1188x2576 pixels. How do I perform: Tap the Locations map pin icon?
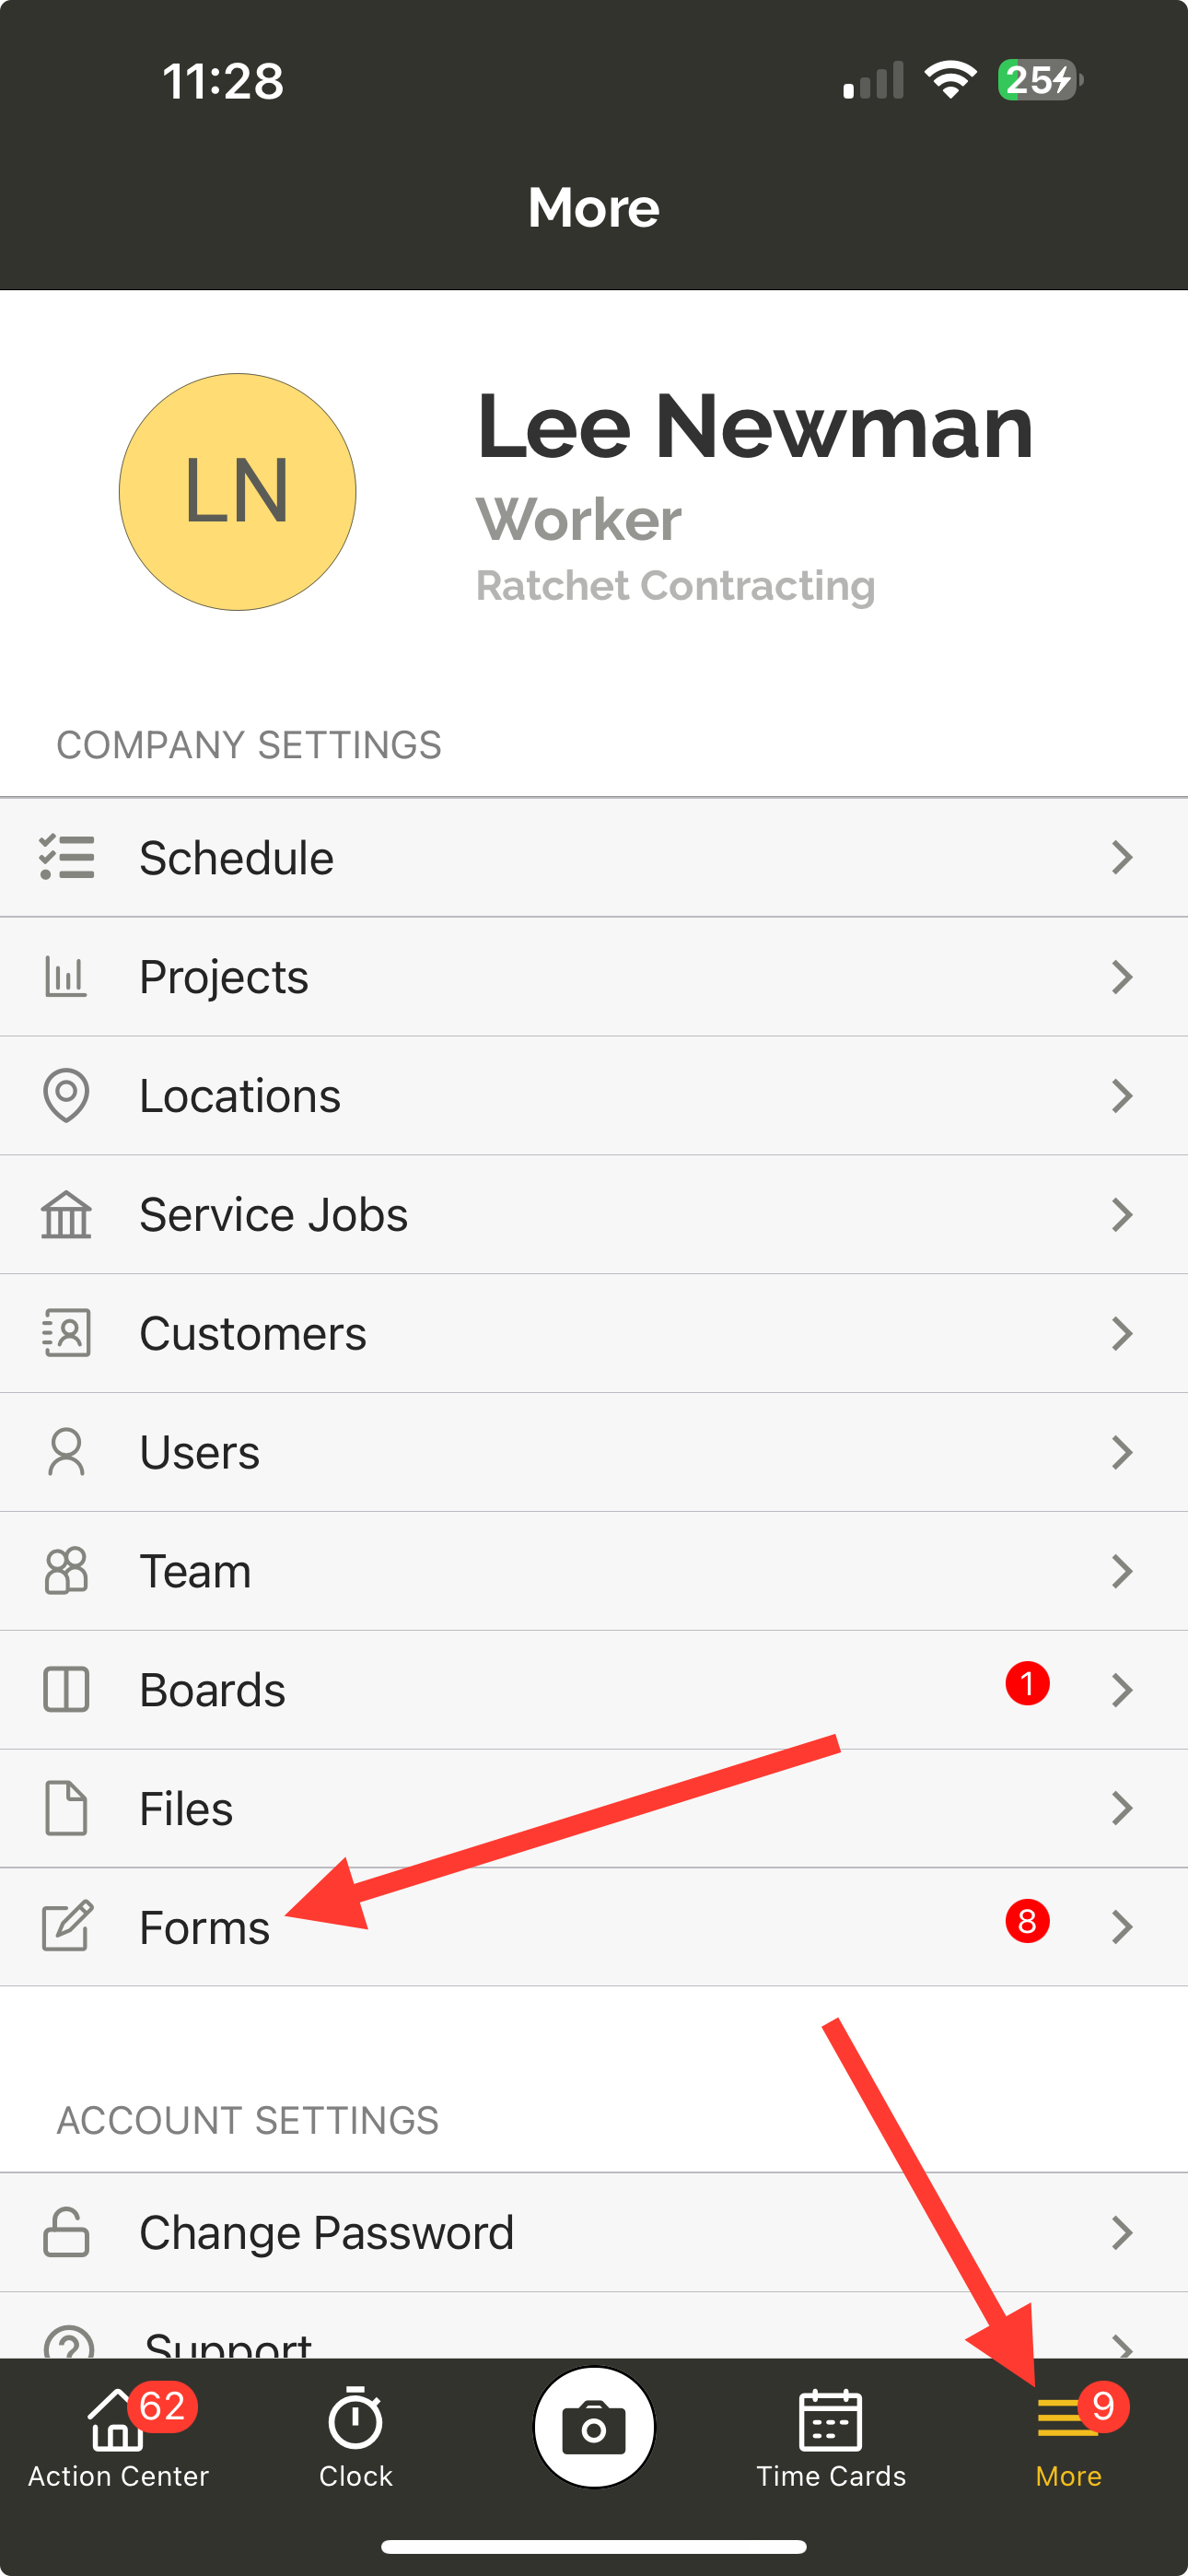pos(66,1095)
